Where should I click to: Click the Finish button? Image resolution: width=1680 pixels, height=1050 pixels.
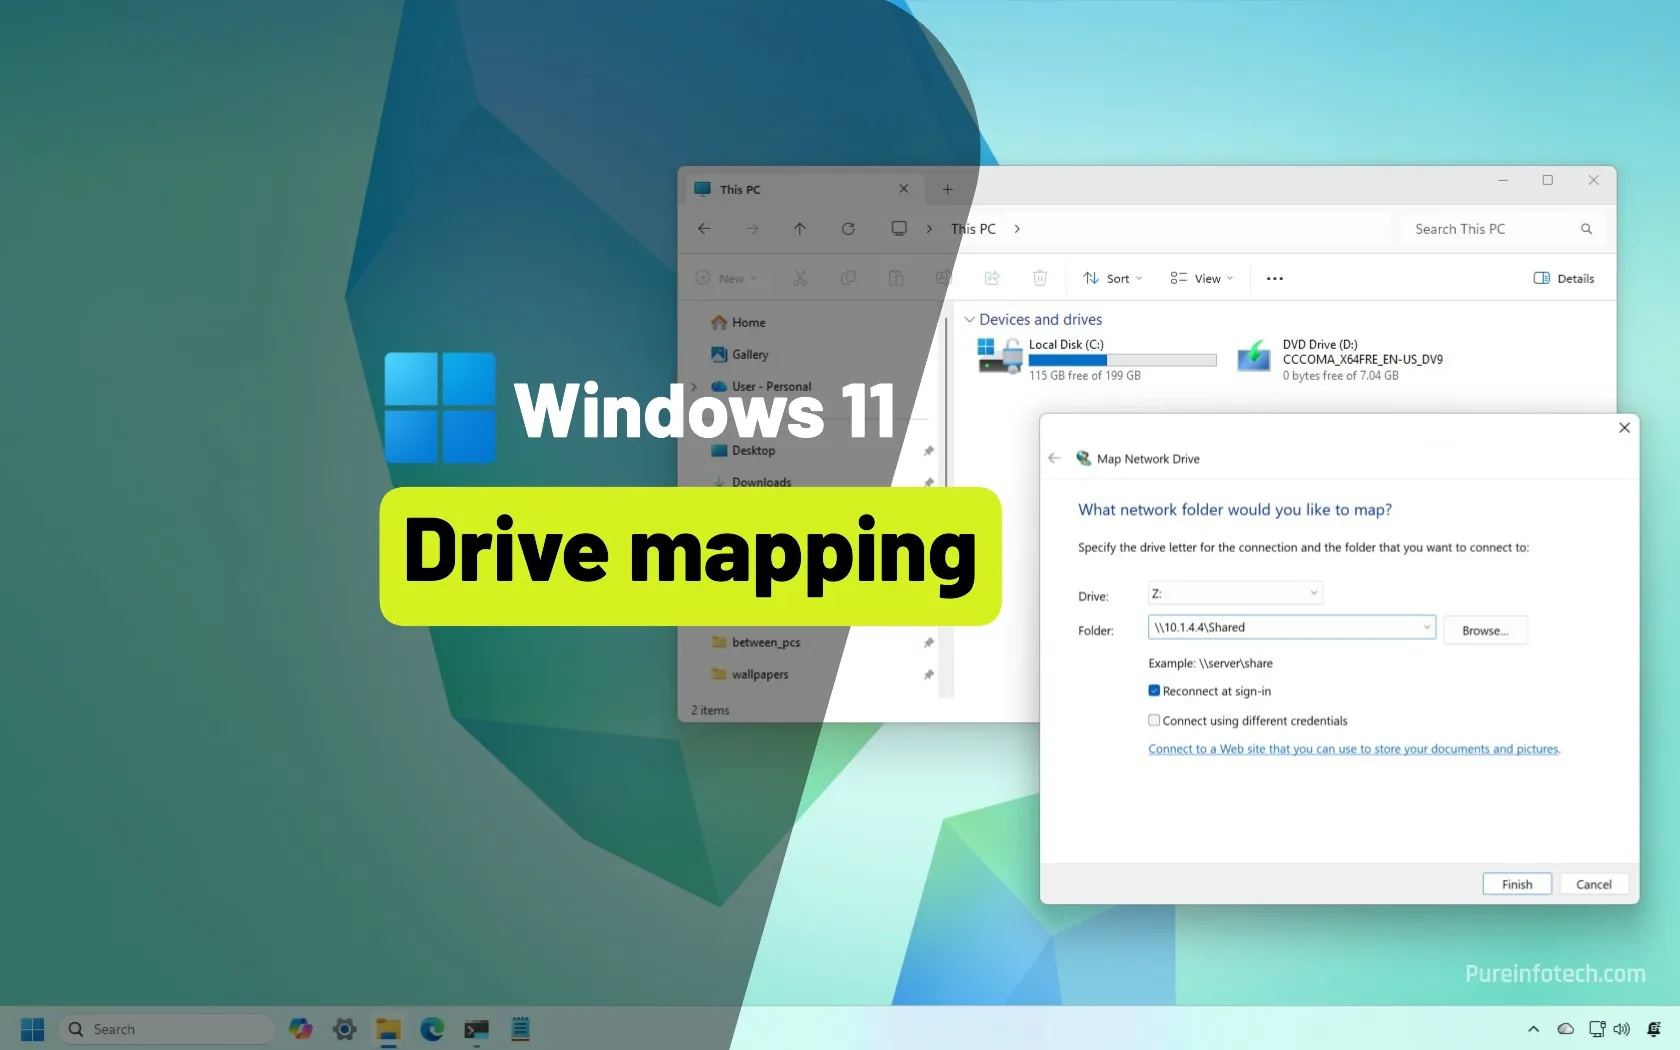(x=1516, y=884)
